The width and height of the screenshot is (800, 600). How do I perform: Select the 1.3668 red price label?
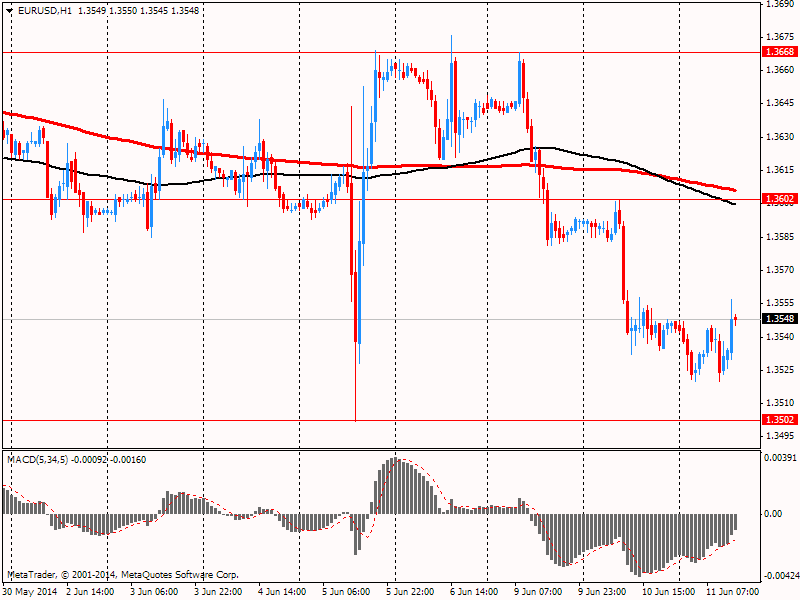[780, 52]
